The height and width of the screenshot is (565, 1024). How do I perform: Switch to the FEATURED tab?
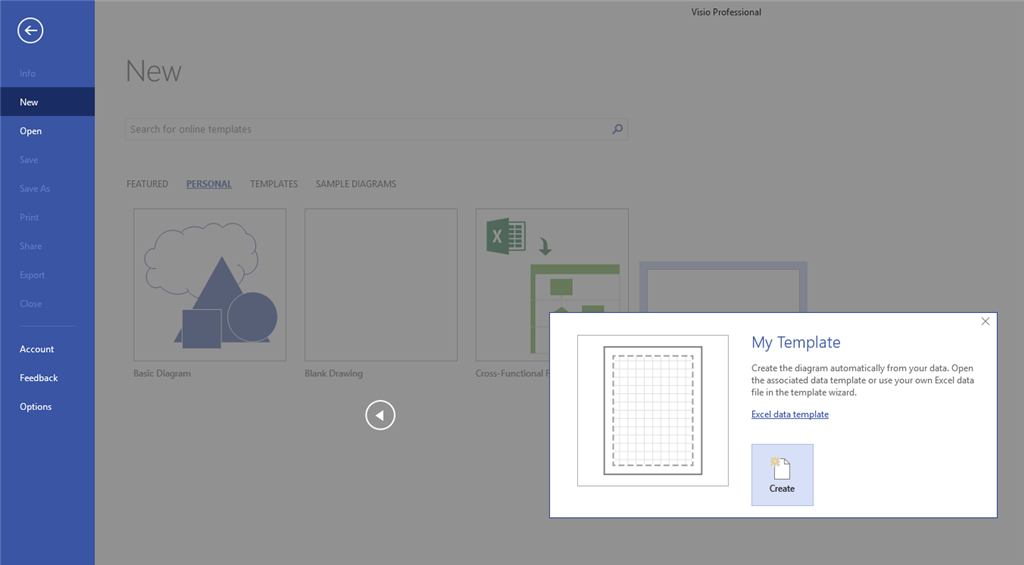tap(147, 184)
